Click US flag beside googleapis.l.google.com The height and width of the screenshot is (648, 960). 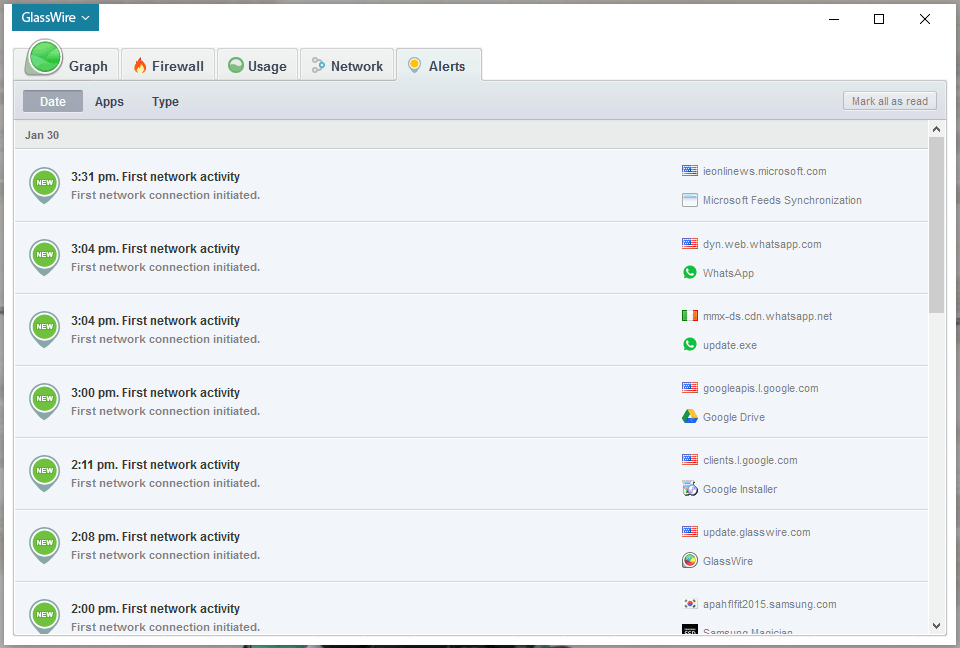(x=690, y=387)
